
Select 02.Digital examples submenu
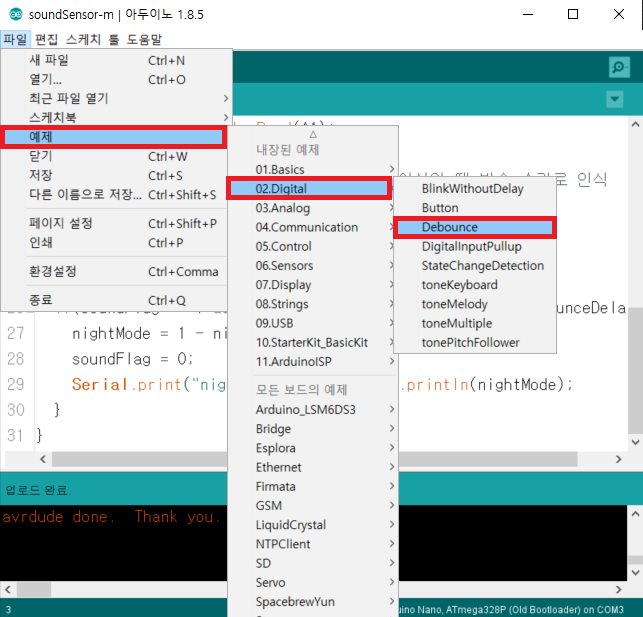[x=309, y=189]
